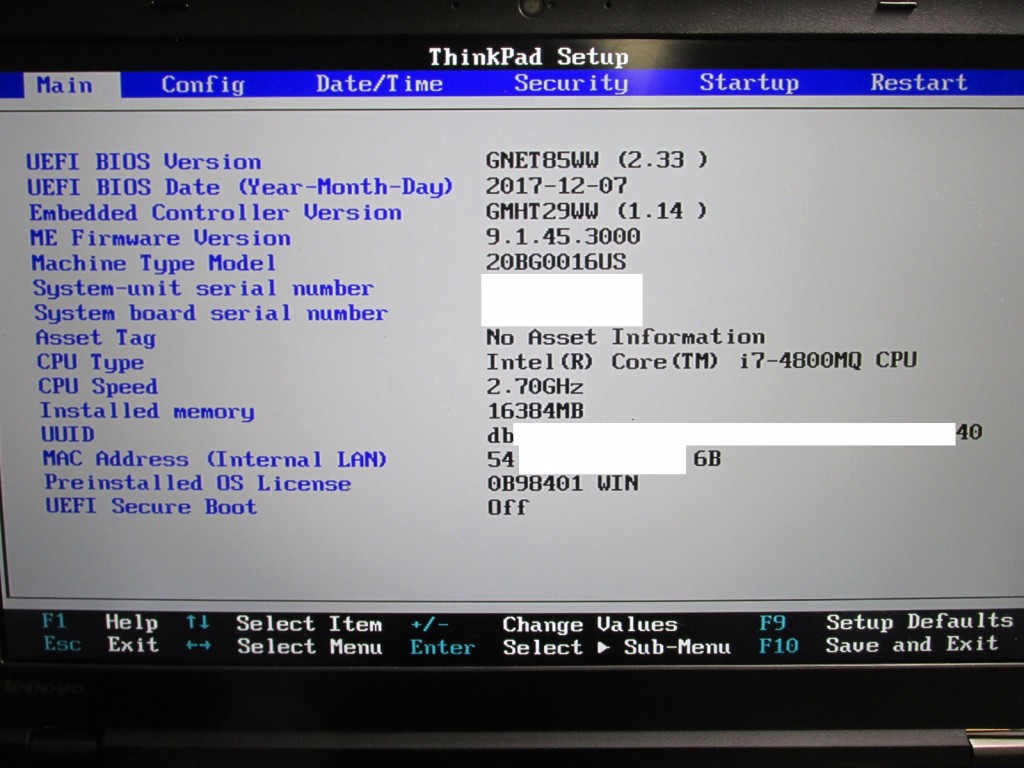Click the ThinkPad Setup title
This screenshot has width=1024, height=768.
point(528,57)
